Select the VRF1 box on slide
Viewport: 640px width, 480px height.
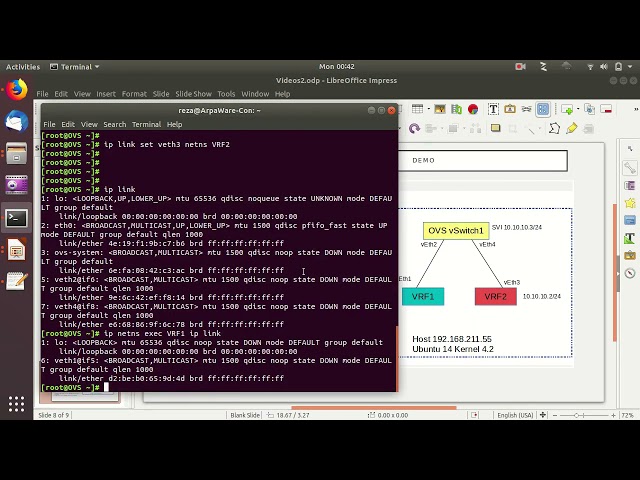point(423,296)
